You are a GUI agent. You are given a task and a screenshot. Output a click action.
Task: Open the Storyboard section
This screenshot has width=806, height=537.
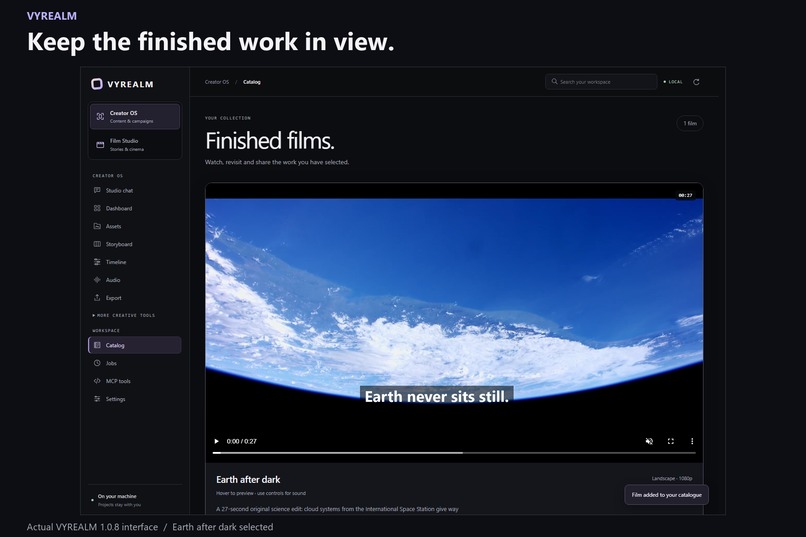pos(135,244)
